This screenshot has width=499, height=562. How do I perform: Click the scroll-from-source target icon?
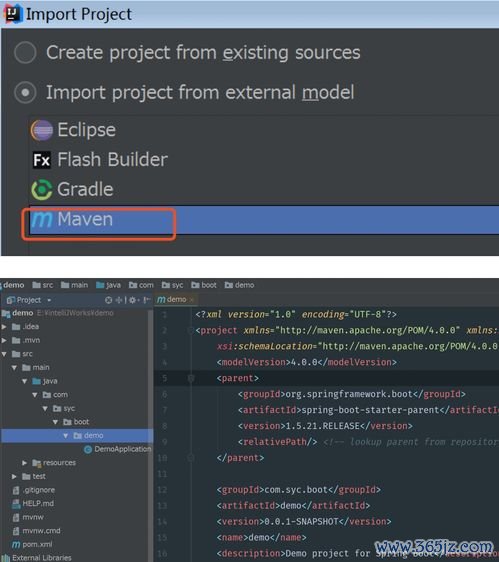point(108,300)
